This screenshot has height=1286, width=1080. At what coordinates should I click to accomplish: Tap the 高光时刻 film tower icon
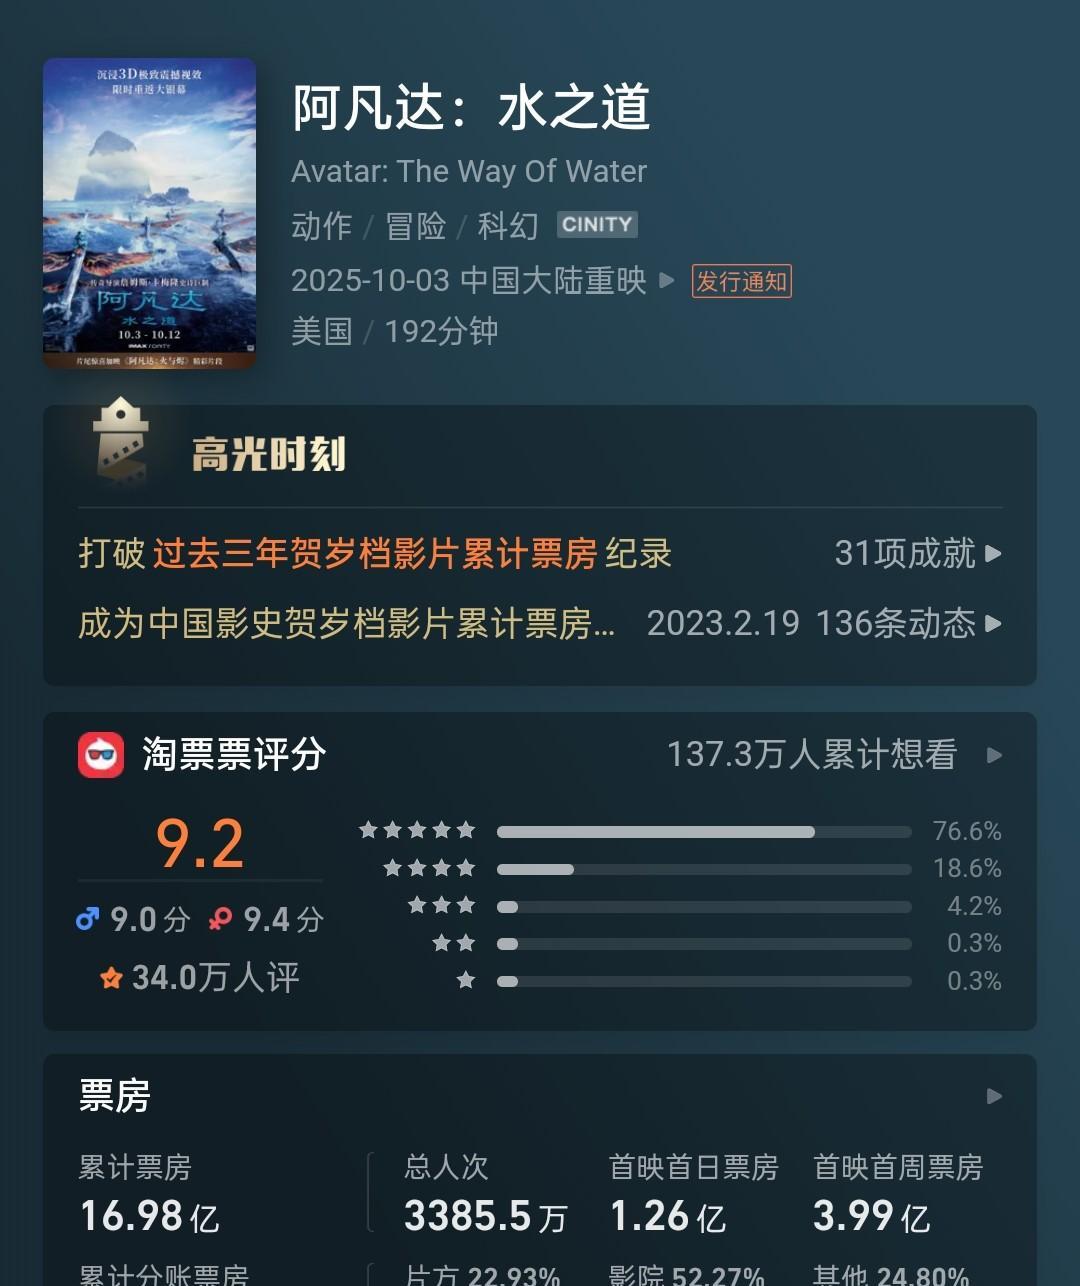pyautogui.click(x=120, y=441)
